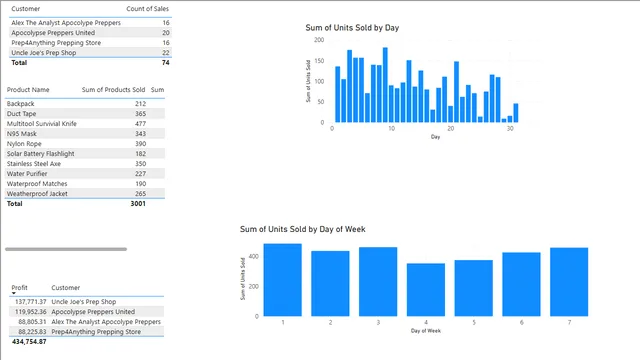Click the total count value 74
The image size is (640, 360).
[x=165, y=62]
